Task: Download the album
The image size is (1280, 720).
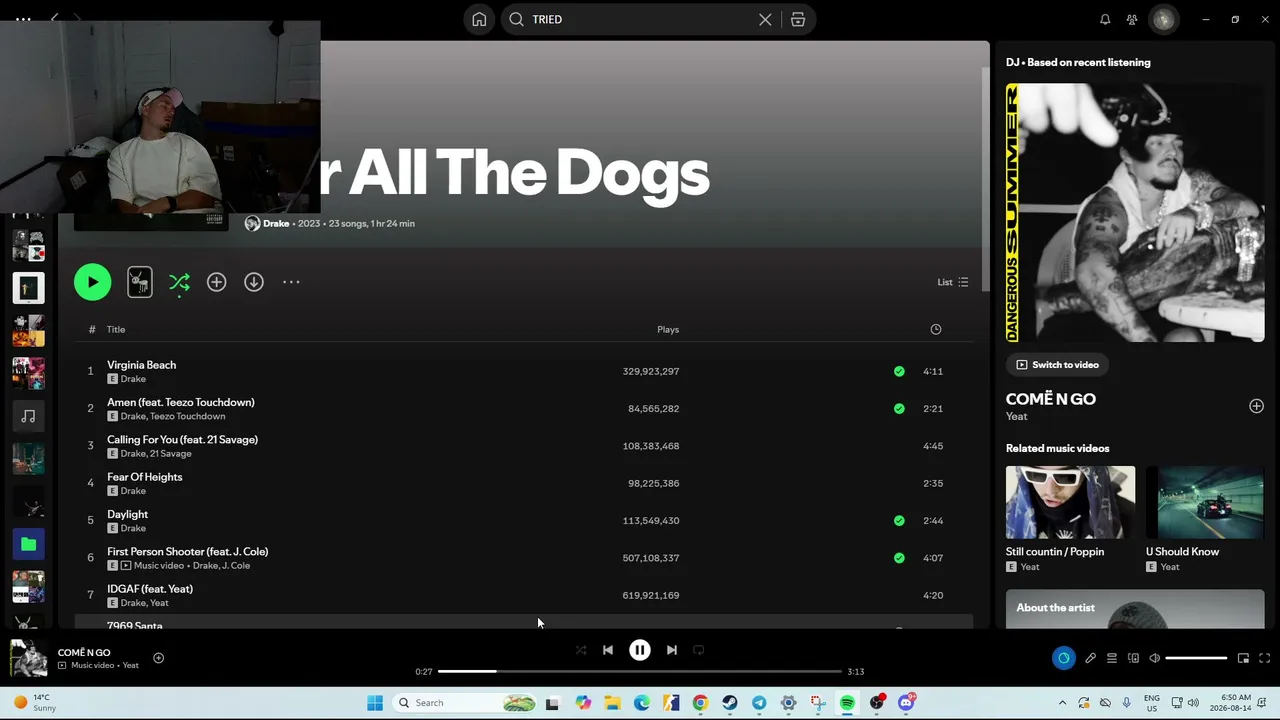Action: [x=254, y=282]
